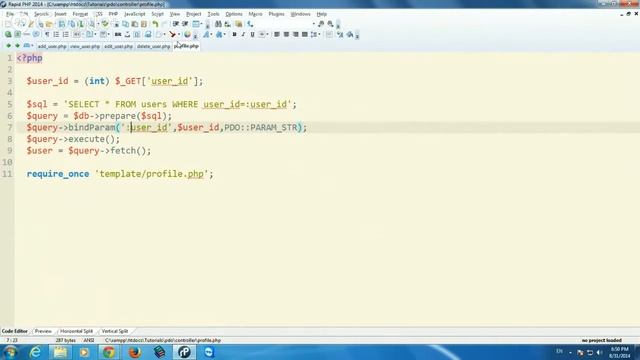Expand dropdown beside red arrow icon

coord(179,34)
